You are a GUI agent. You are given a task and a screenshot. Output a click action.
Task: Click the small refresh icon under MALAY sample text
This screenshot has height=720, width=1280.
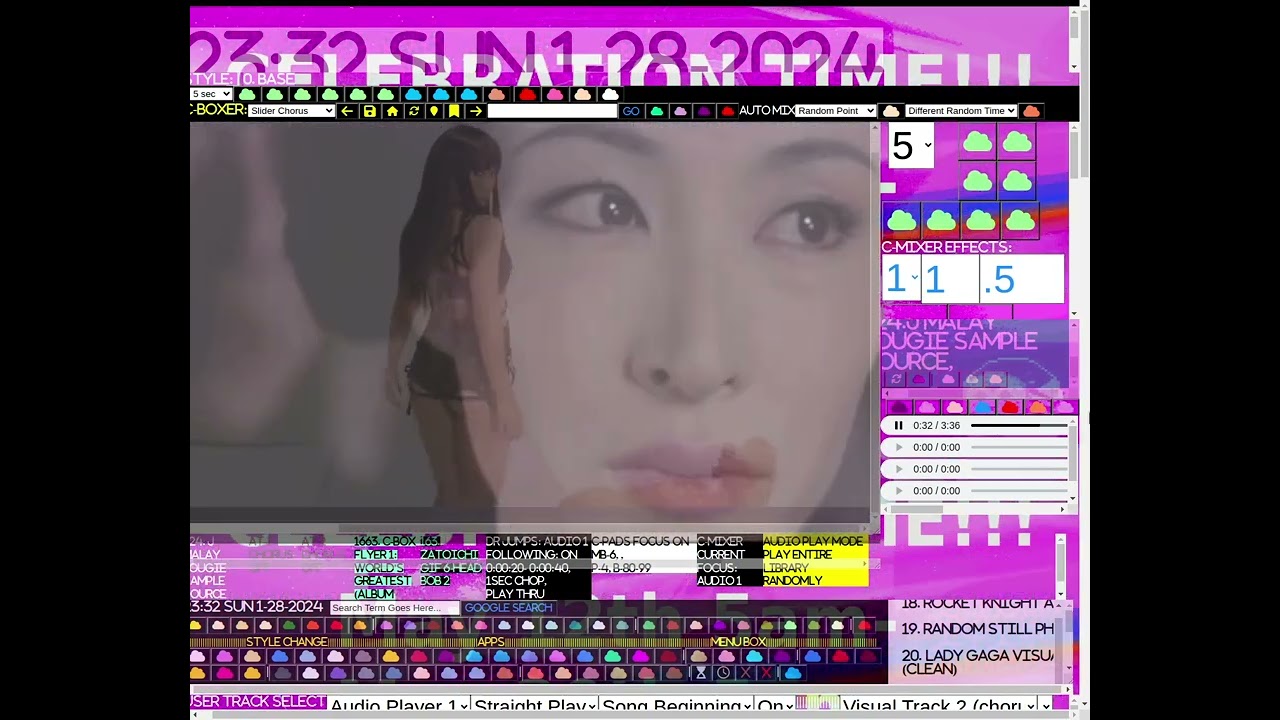896,379
